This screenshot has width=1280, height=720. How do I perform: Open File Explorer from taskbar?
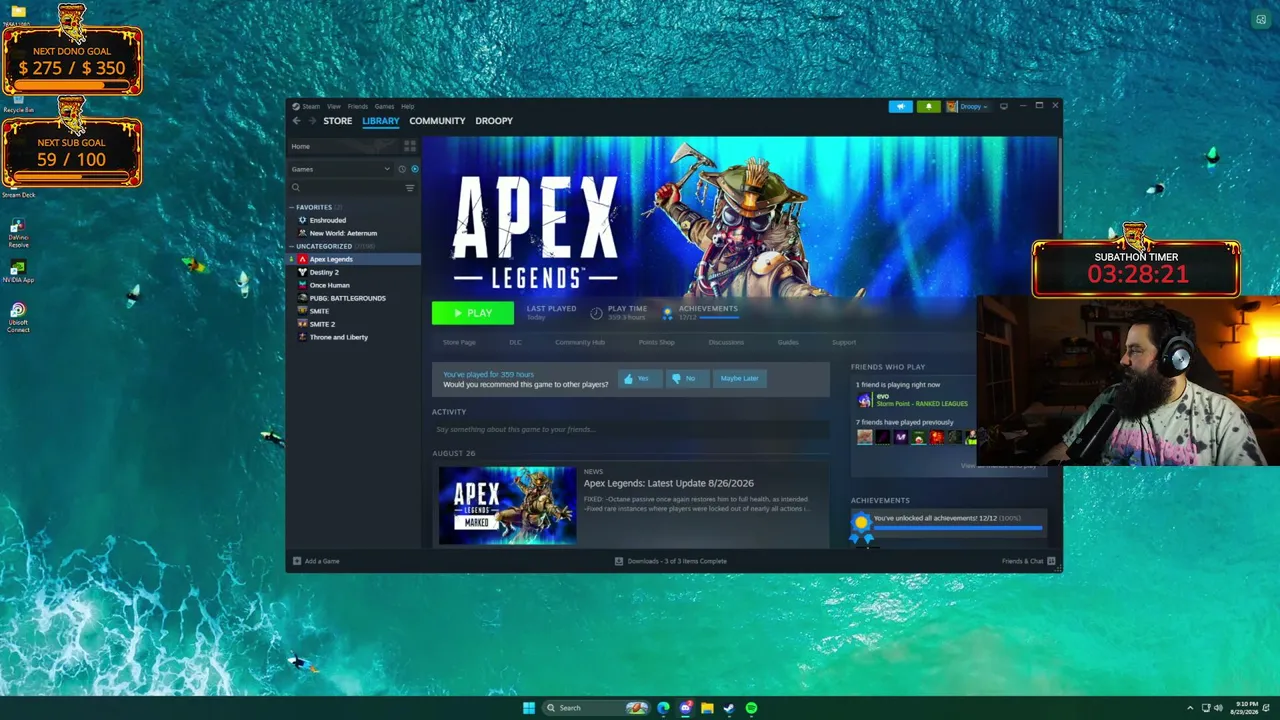pos(707,708)
